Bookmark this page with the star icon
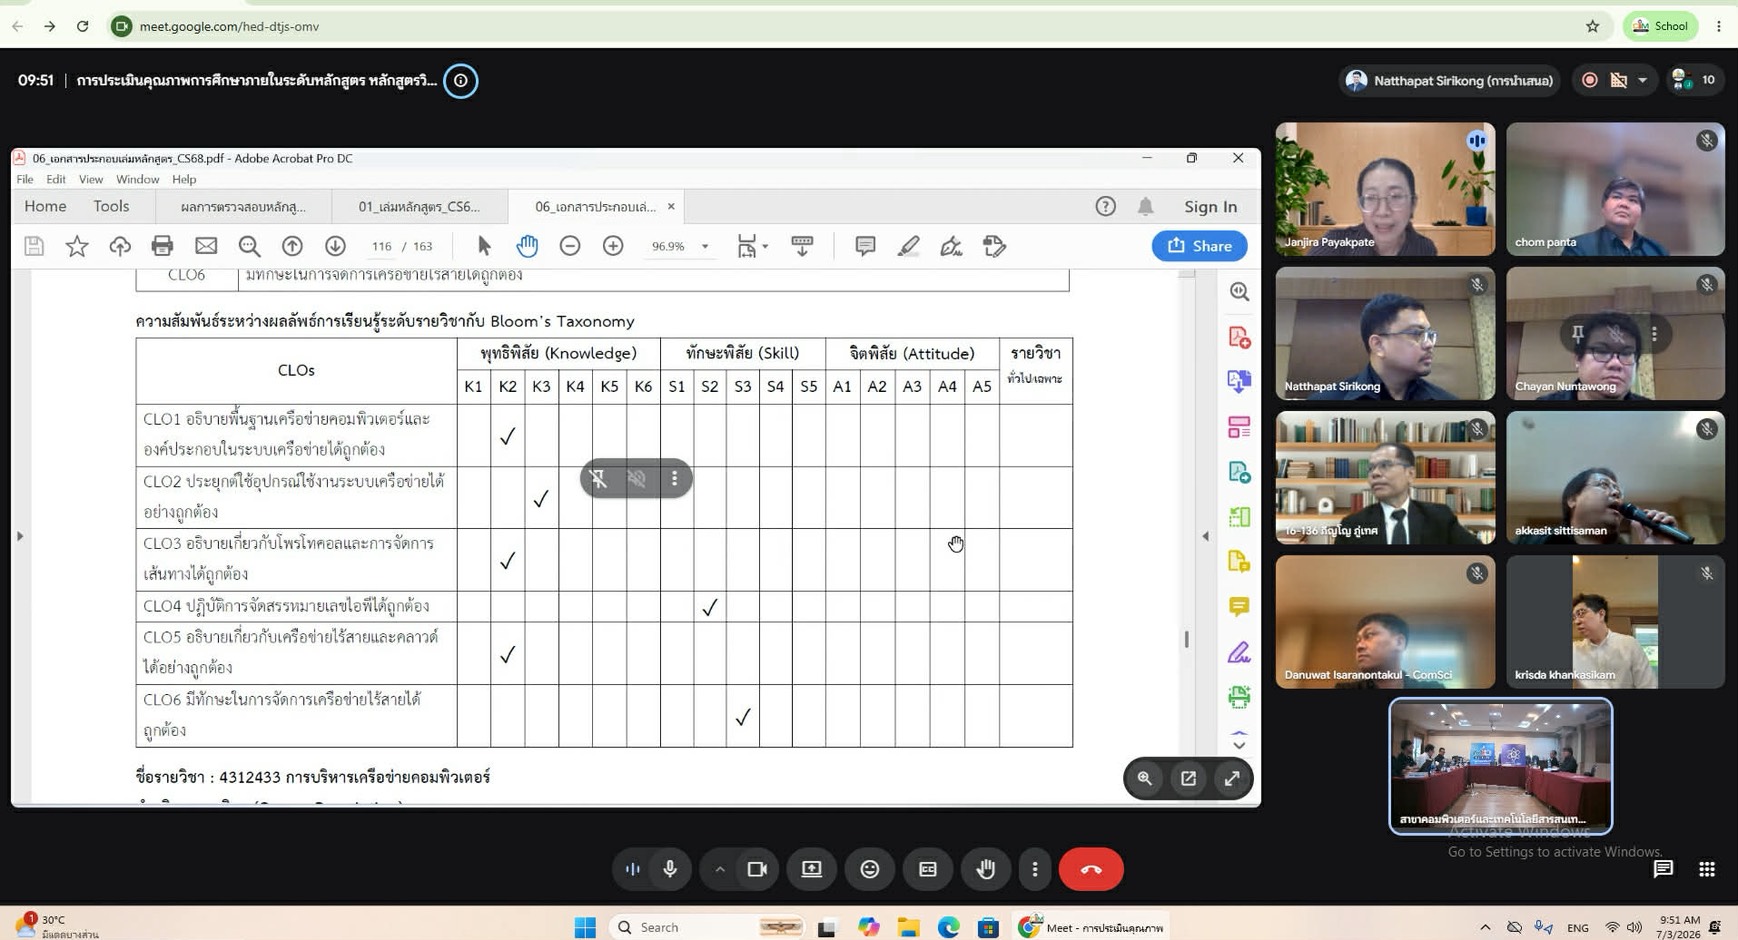 coord(1593,26)
